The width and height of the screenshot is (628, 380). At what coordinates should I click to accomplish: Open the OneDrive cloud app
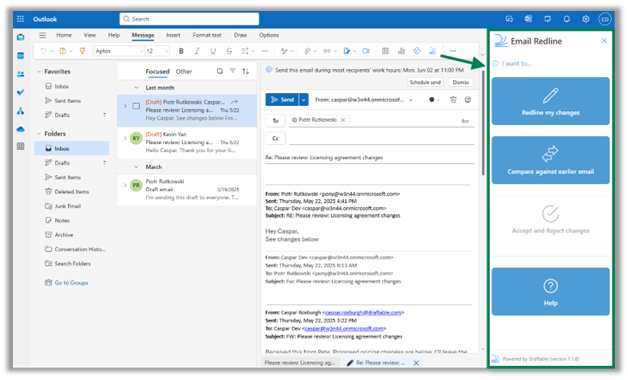[20, 129]
